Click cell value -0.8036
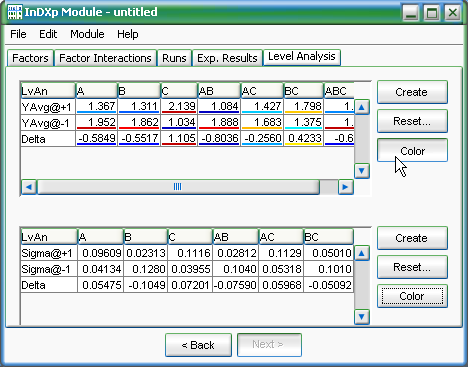This screenshot has width=468, height=367. click(x=219, y=139)
